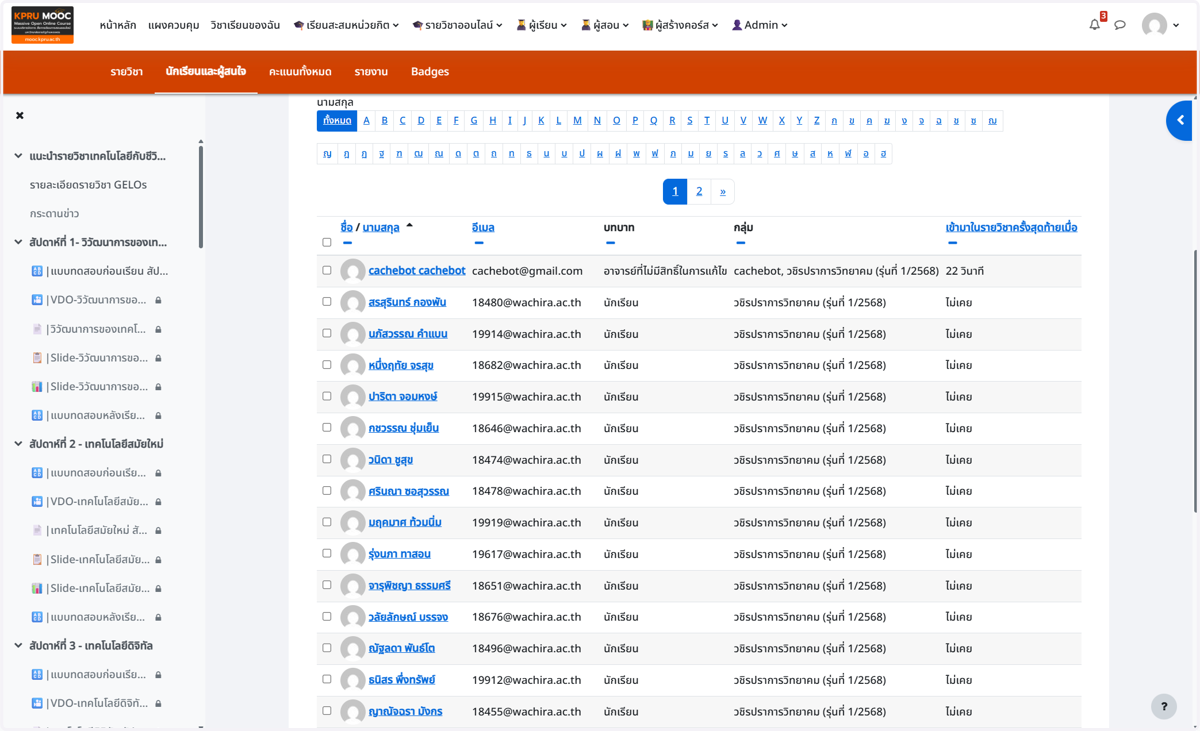This screenshot has height=731, width=1200.
Task: Switch to the รายงาน tab
Action: click(371, 72)
